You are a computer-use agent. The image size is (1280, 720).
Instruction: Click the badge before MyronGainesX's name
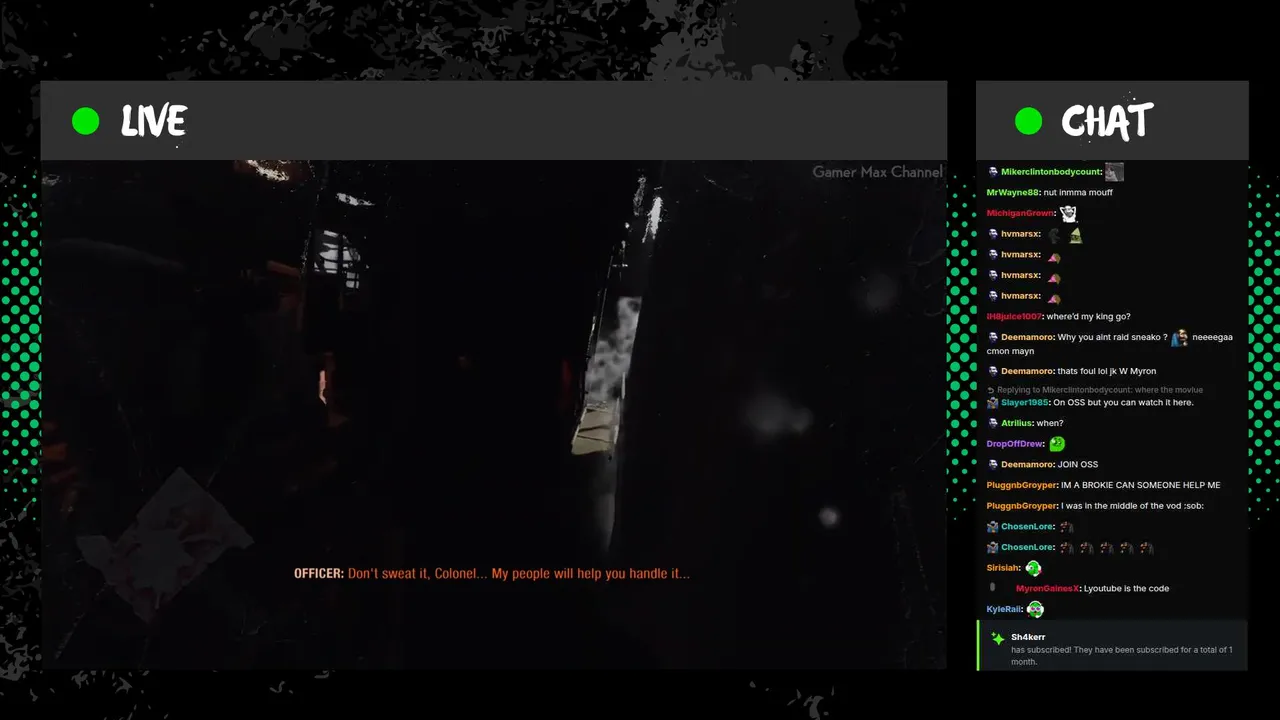click(993, 588)
